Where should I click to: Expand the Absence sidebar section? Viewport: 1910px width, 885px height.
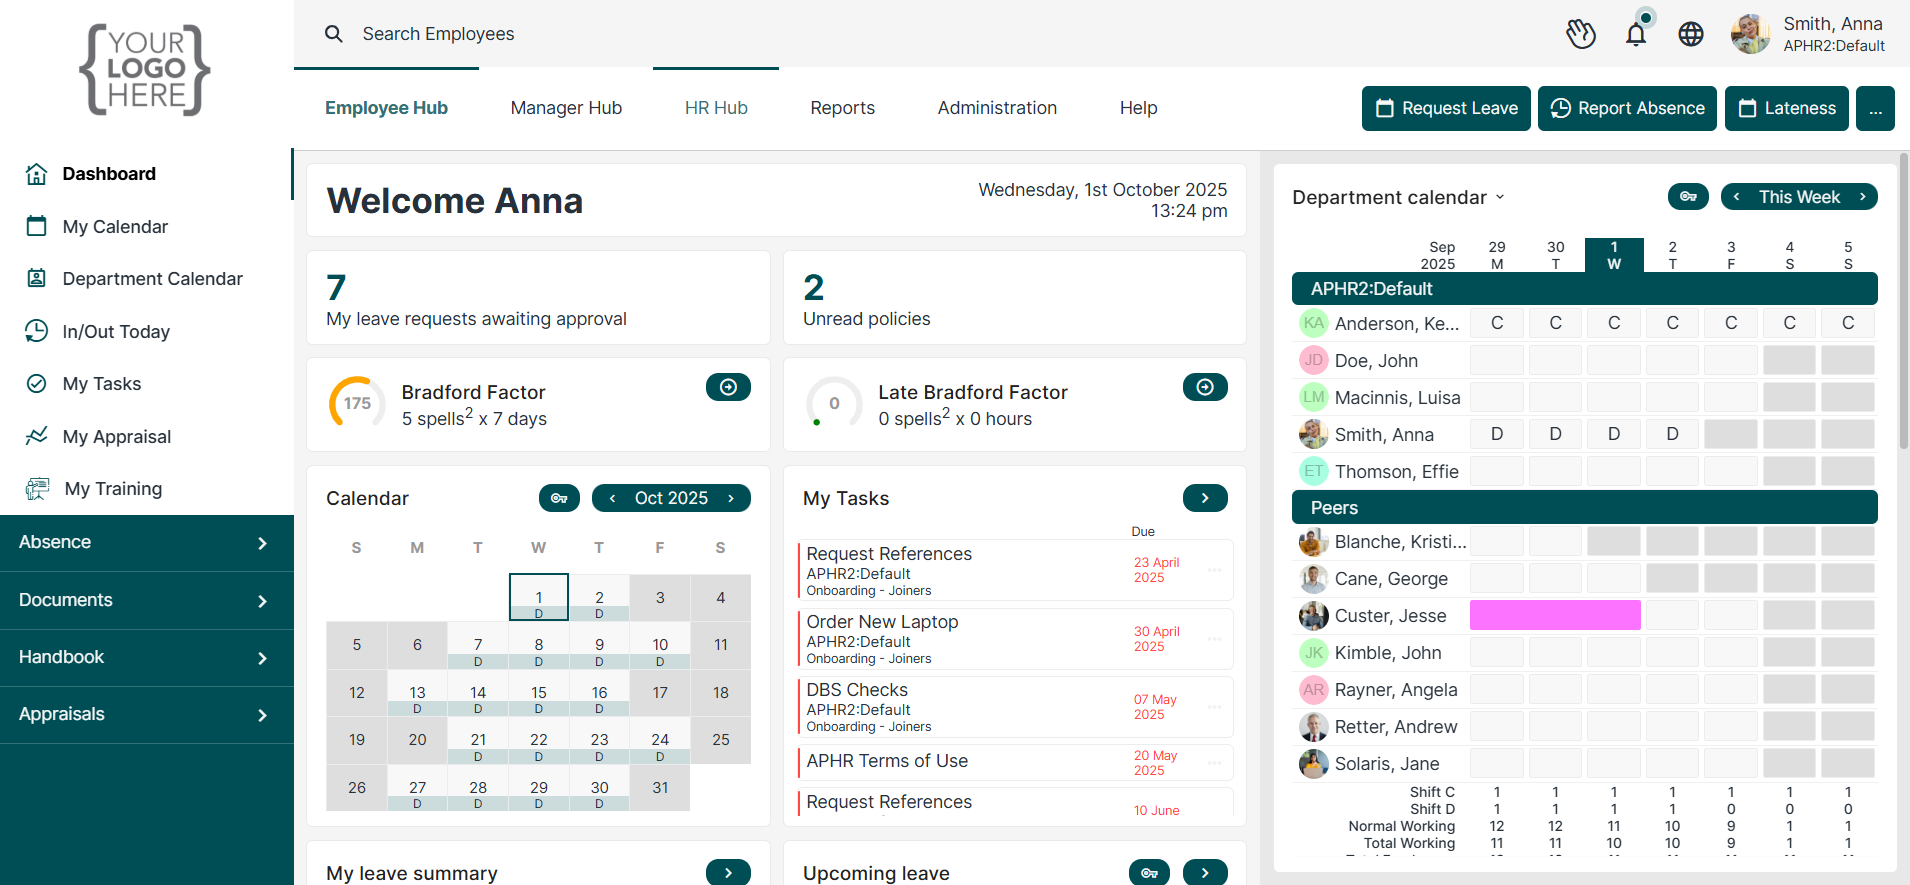[x=147, y=543]
